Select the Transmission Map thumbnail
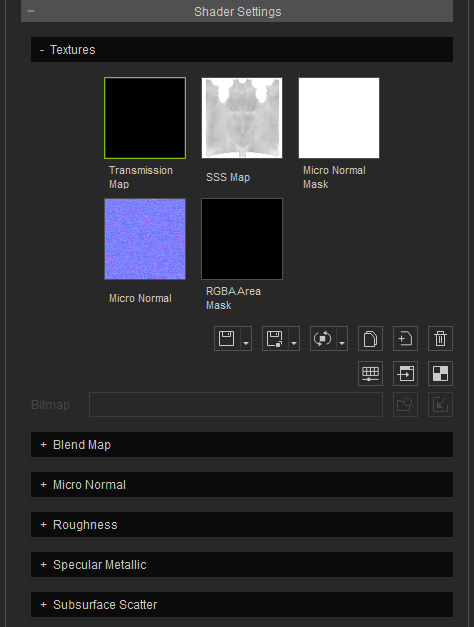 pyautogui.click(x=145, y=118)
